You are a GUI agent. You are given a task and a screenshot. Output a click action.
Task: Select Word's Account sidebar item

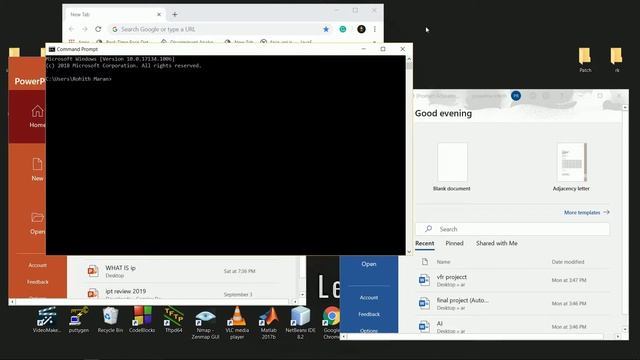tap(369, 298)
